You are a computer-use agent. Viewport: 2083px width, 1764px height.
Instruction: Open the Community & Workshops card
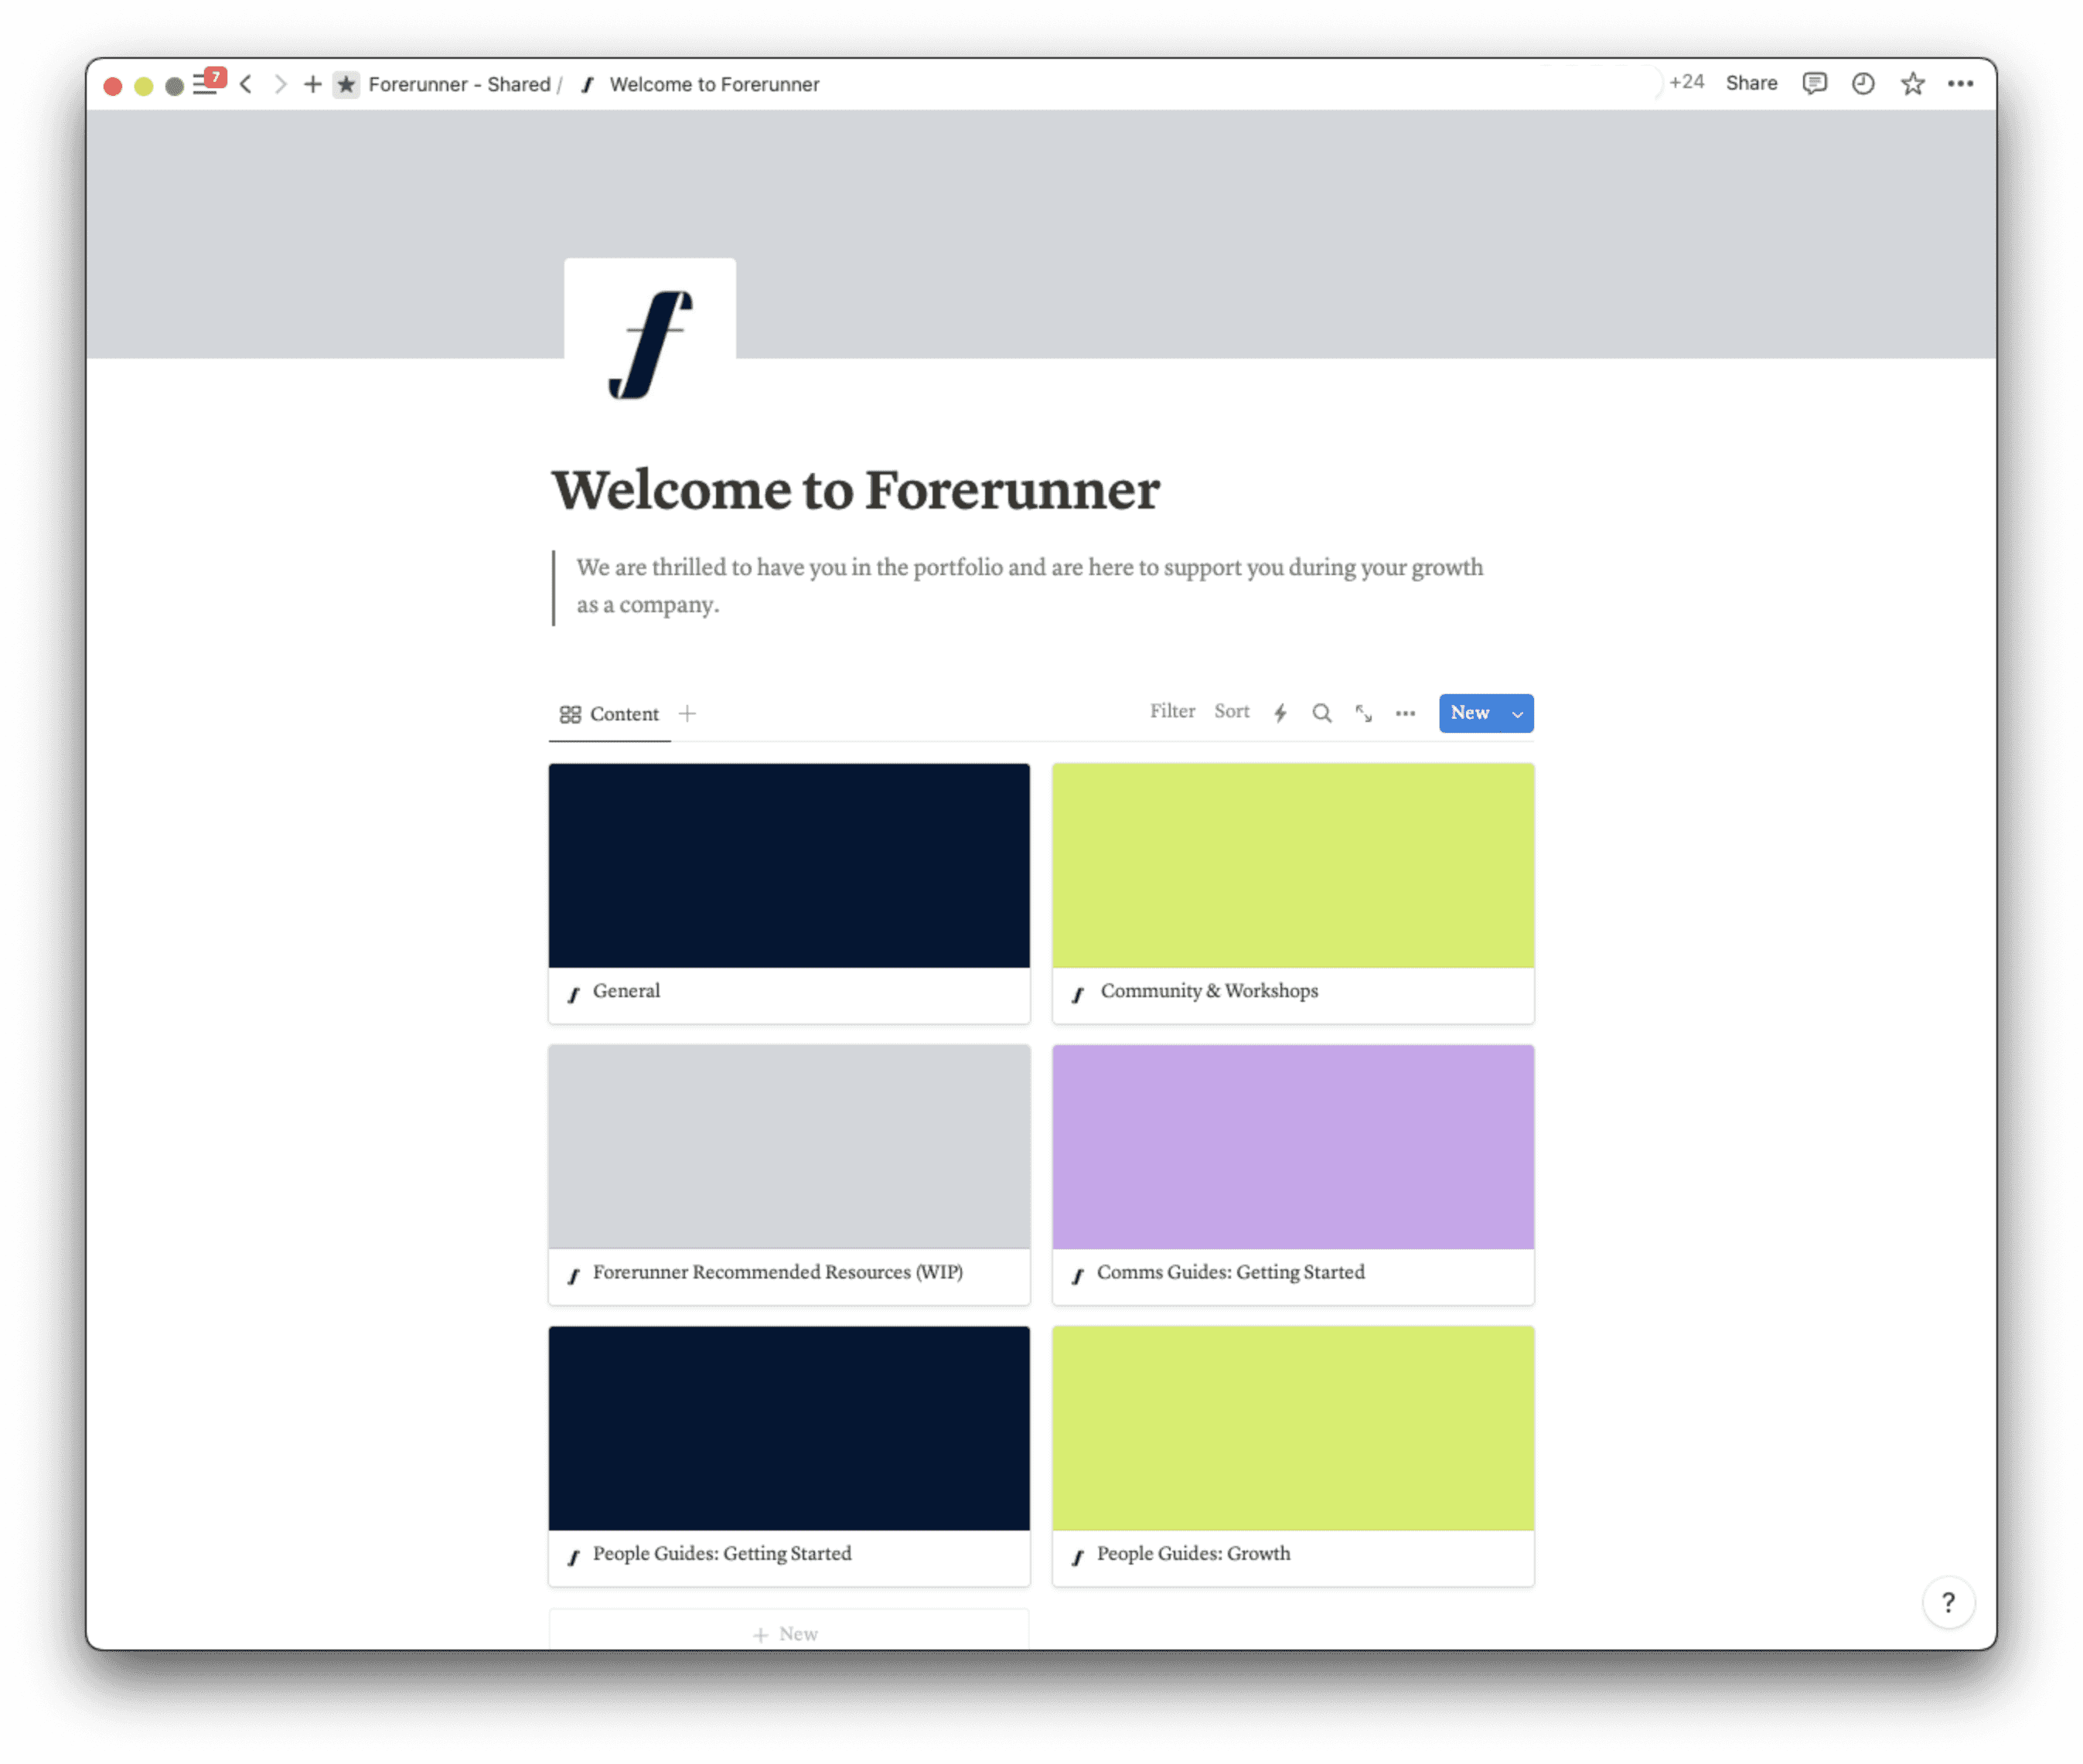click(1292, 892)
